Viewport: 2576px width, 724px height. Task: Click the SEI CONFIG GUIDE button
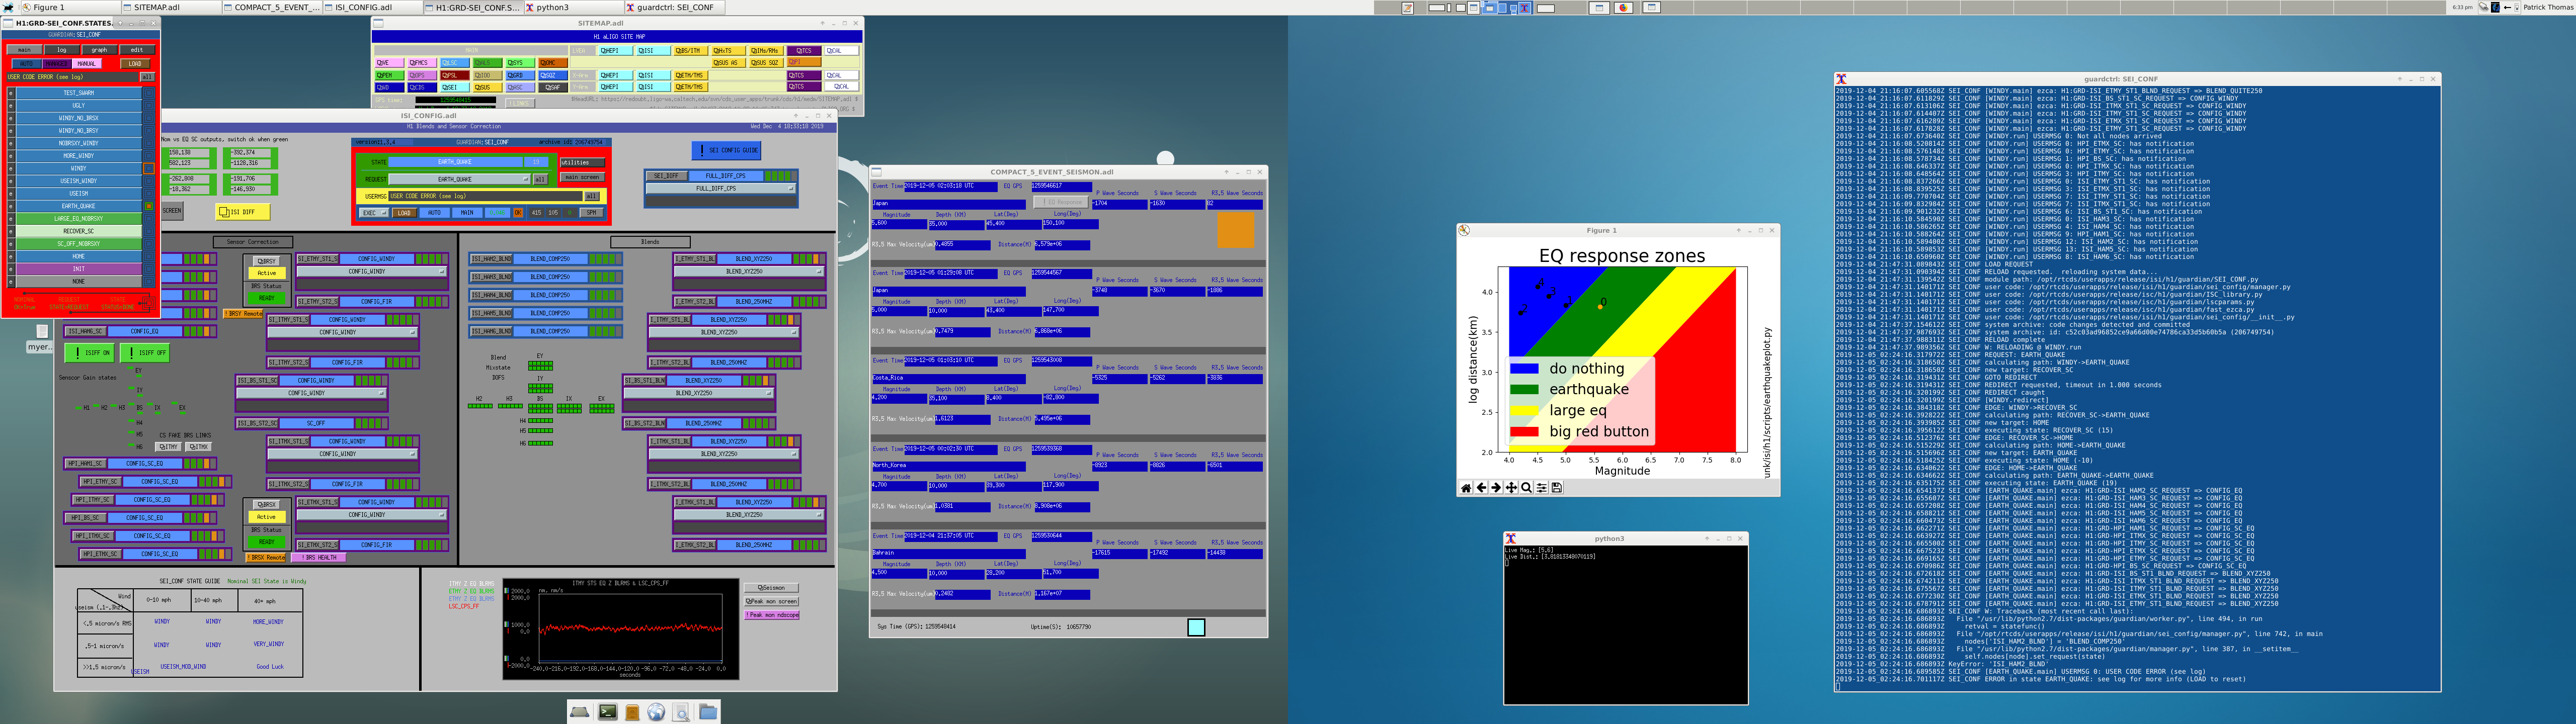[727, 150]
